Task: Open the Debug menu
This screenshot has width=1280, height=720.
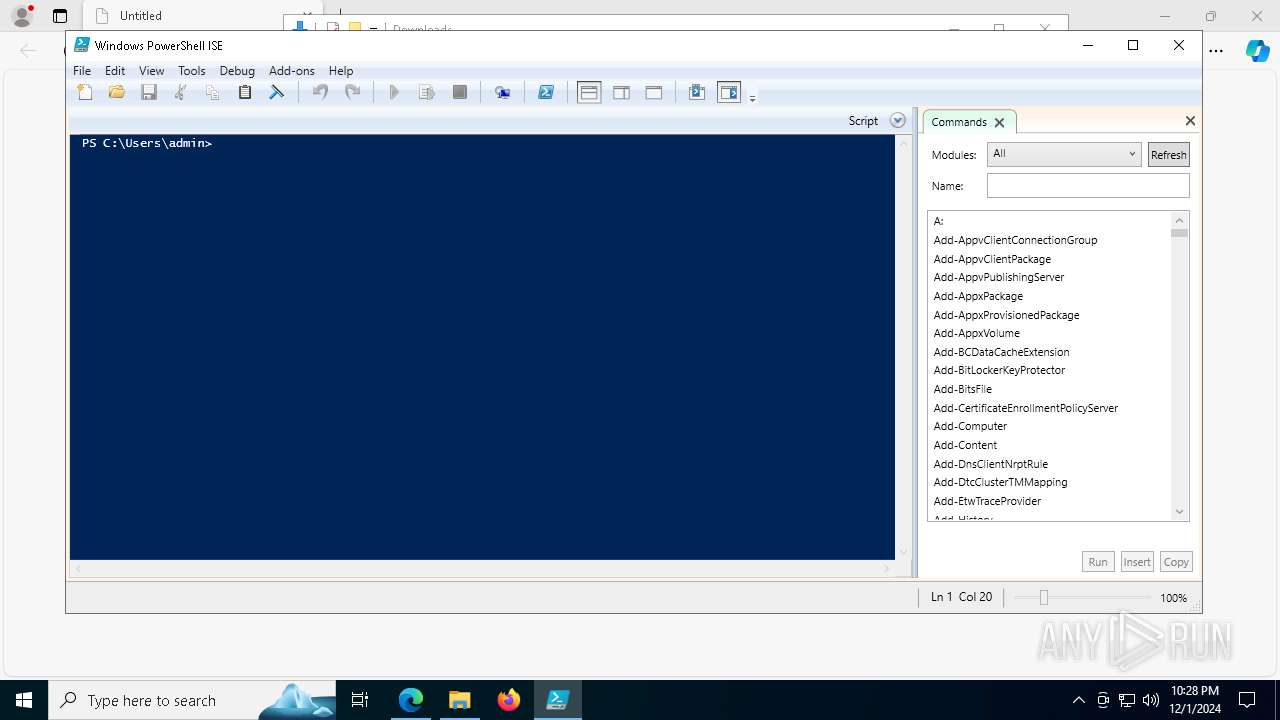Action: click(237, 71)
